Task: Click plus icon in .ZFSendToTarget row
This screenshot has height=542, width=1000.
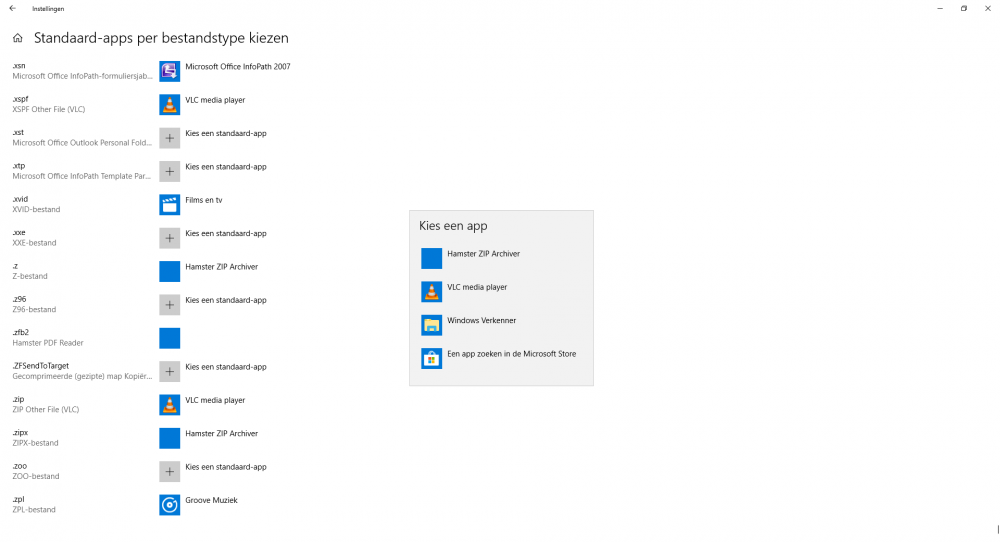Action: 170,371
